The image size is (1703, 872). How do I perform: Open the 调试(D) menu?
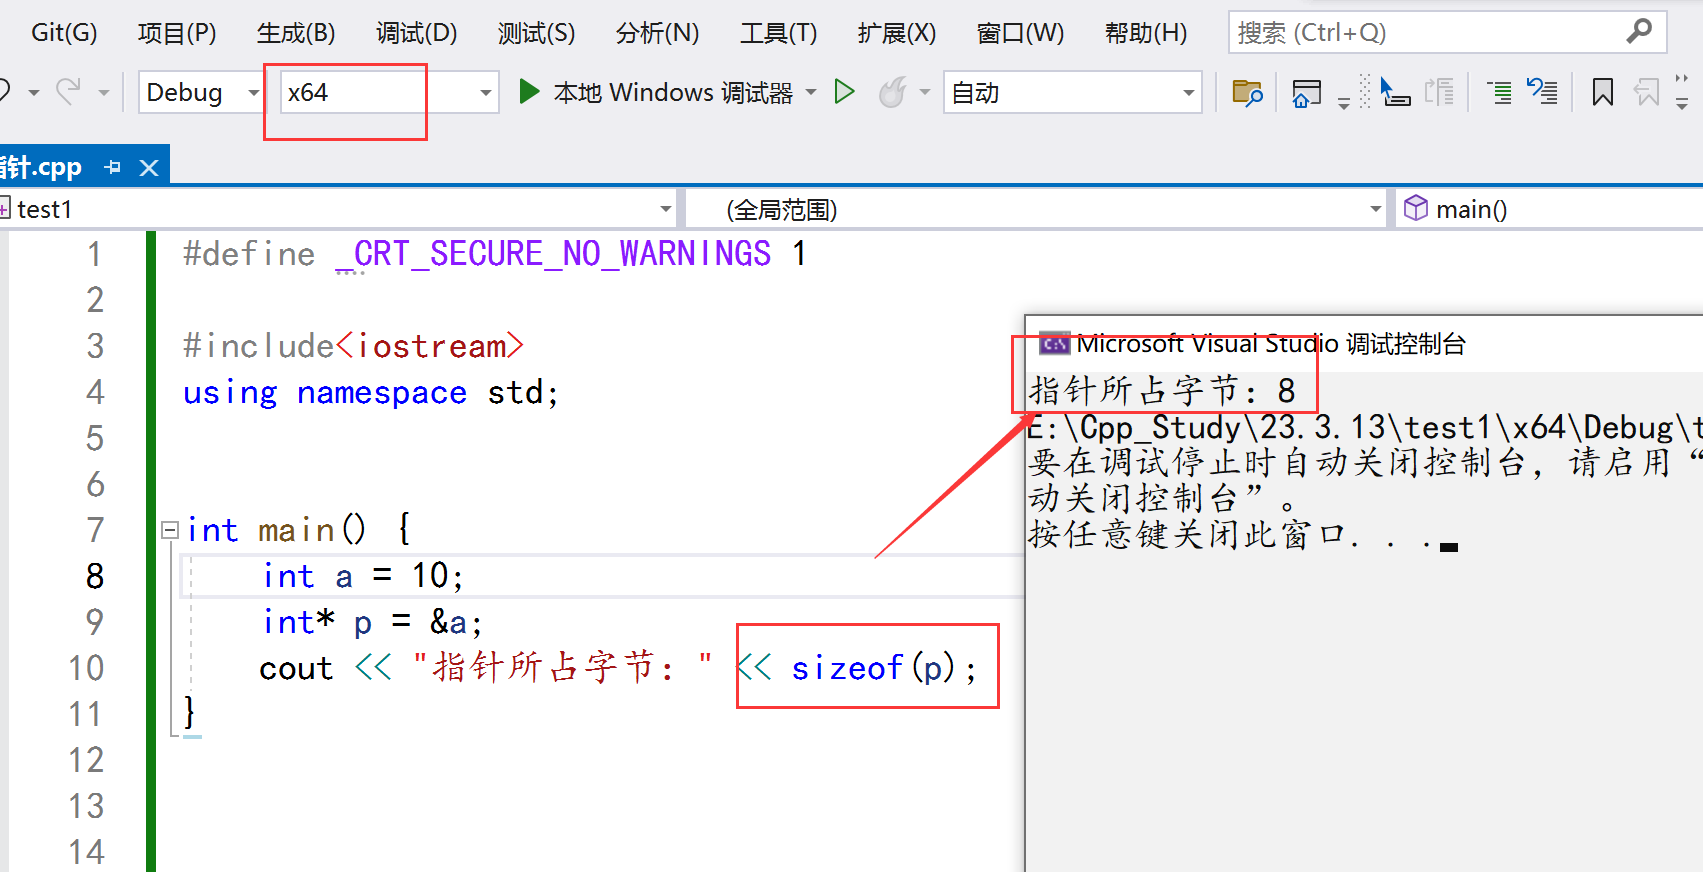pyautogui.click(x=416, y=32)
